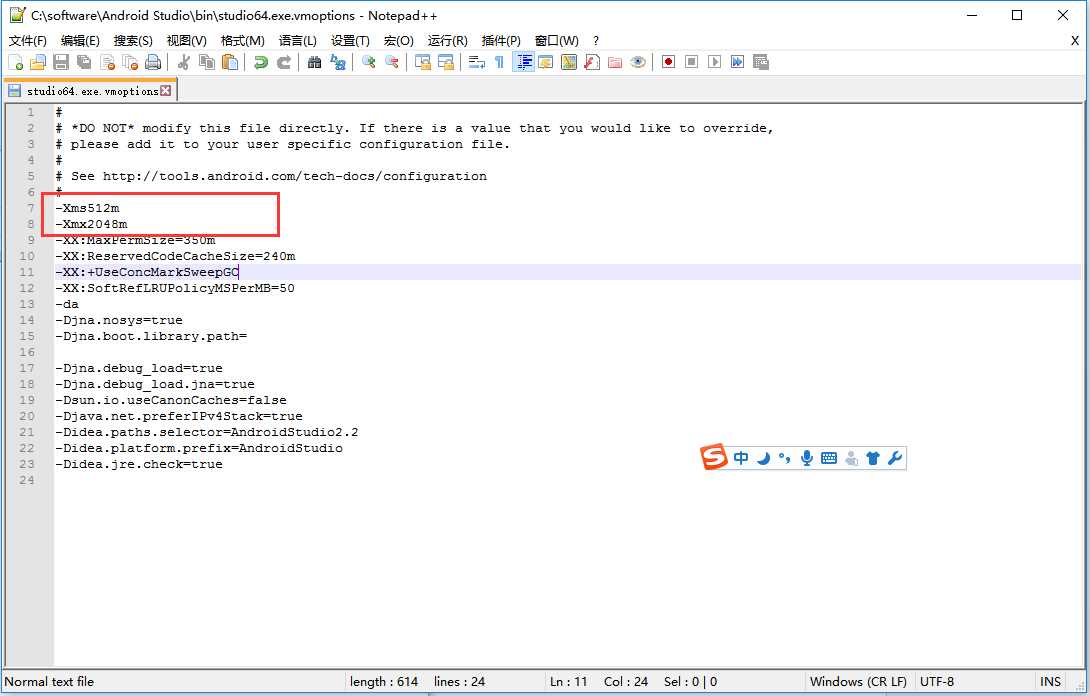This screenshot has width=1090, height=696.
Task: Click the Save recorded macro icon
Action: coord(760,62)
